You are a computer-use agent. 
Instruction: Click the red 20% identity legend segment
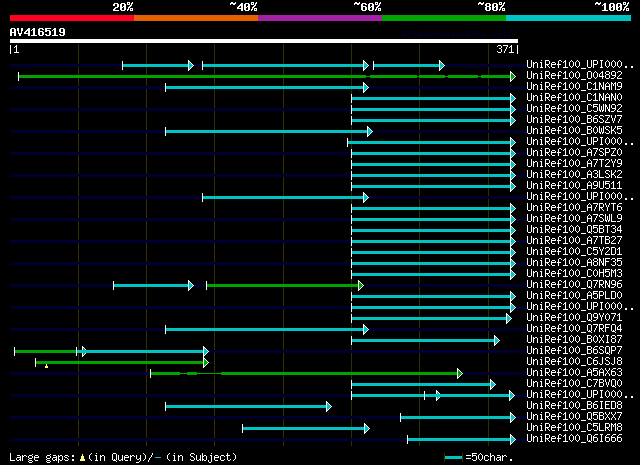point(72,18)
